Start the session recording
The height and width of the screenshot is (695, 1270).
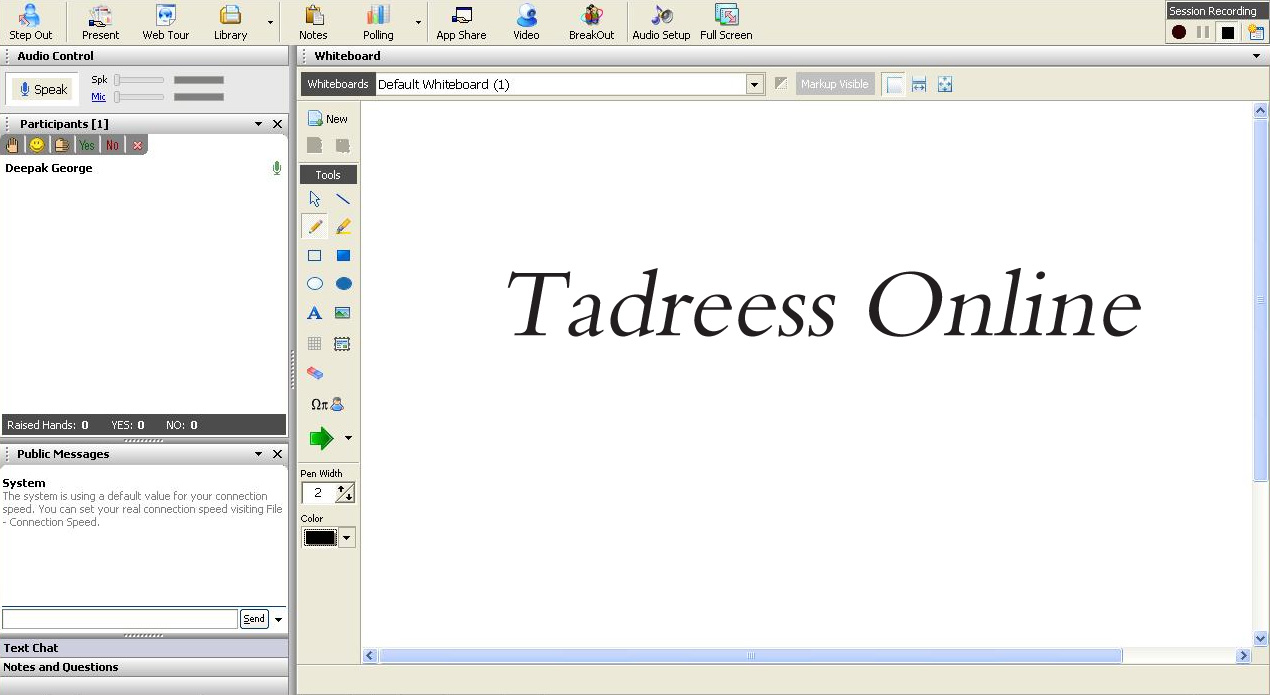click(x=1179, y=32)
